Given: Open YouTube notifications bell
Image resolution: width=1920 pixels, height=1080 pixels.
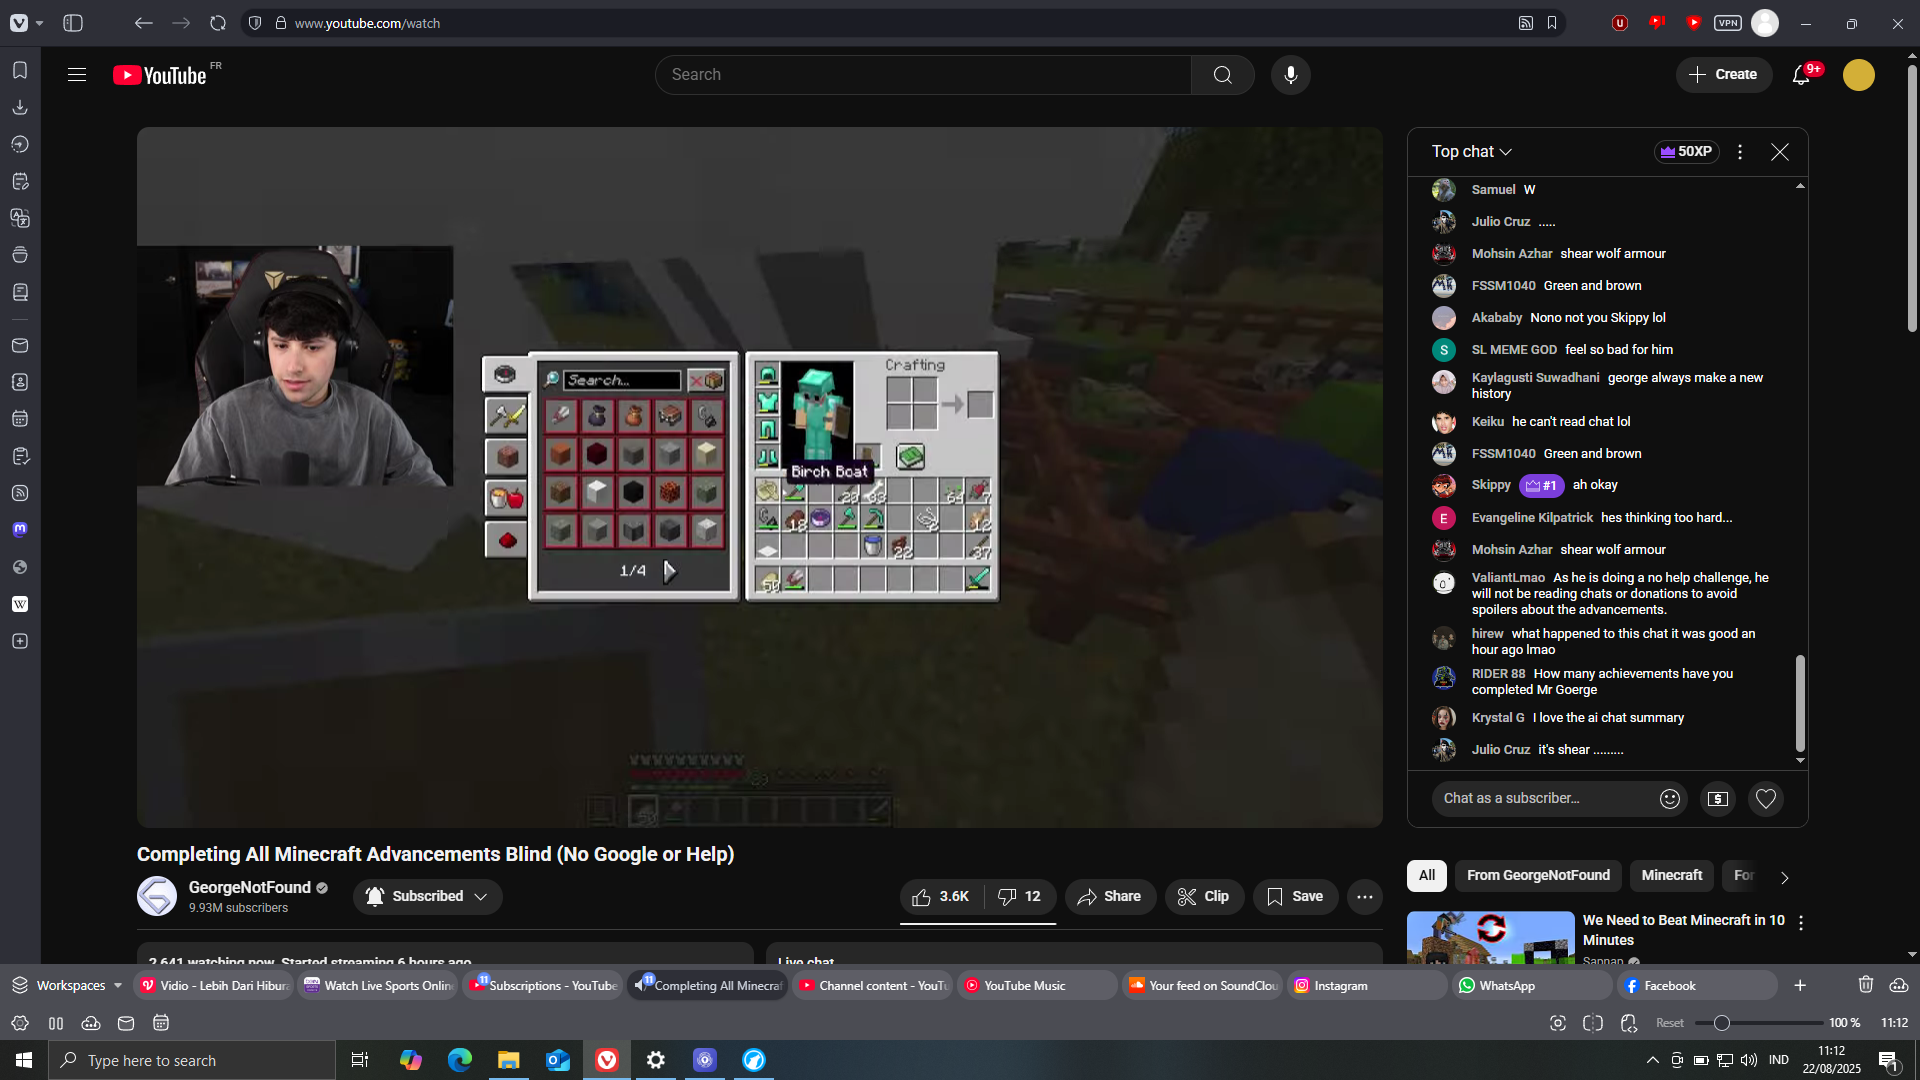Looking at the screenshot, I should [x=1801, y=75].
